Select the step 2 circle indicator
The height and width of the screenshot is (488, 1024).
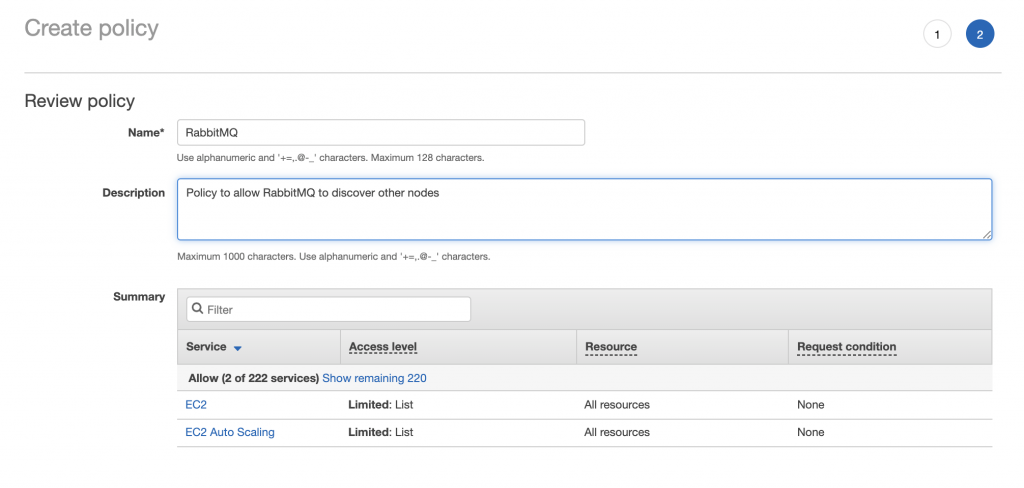pyautogui.click(x=980, y=35)
